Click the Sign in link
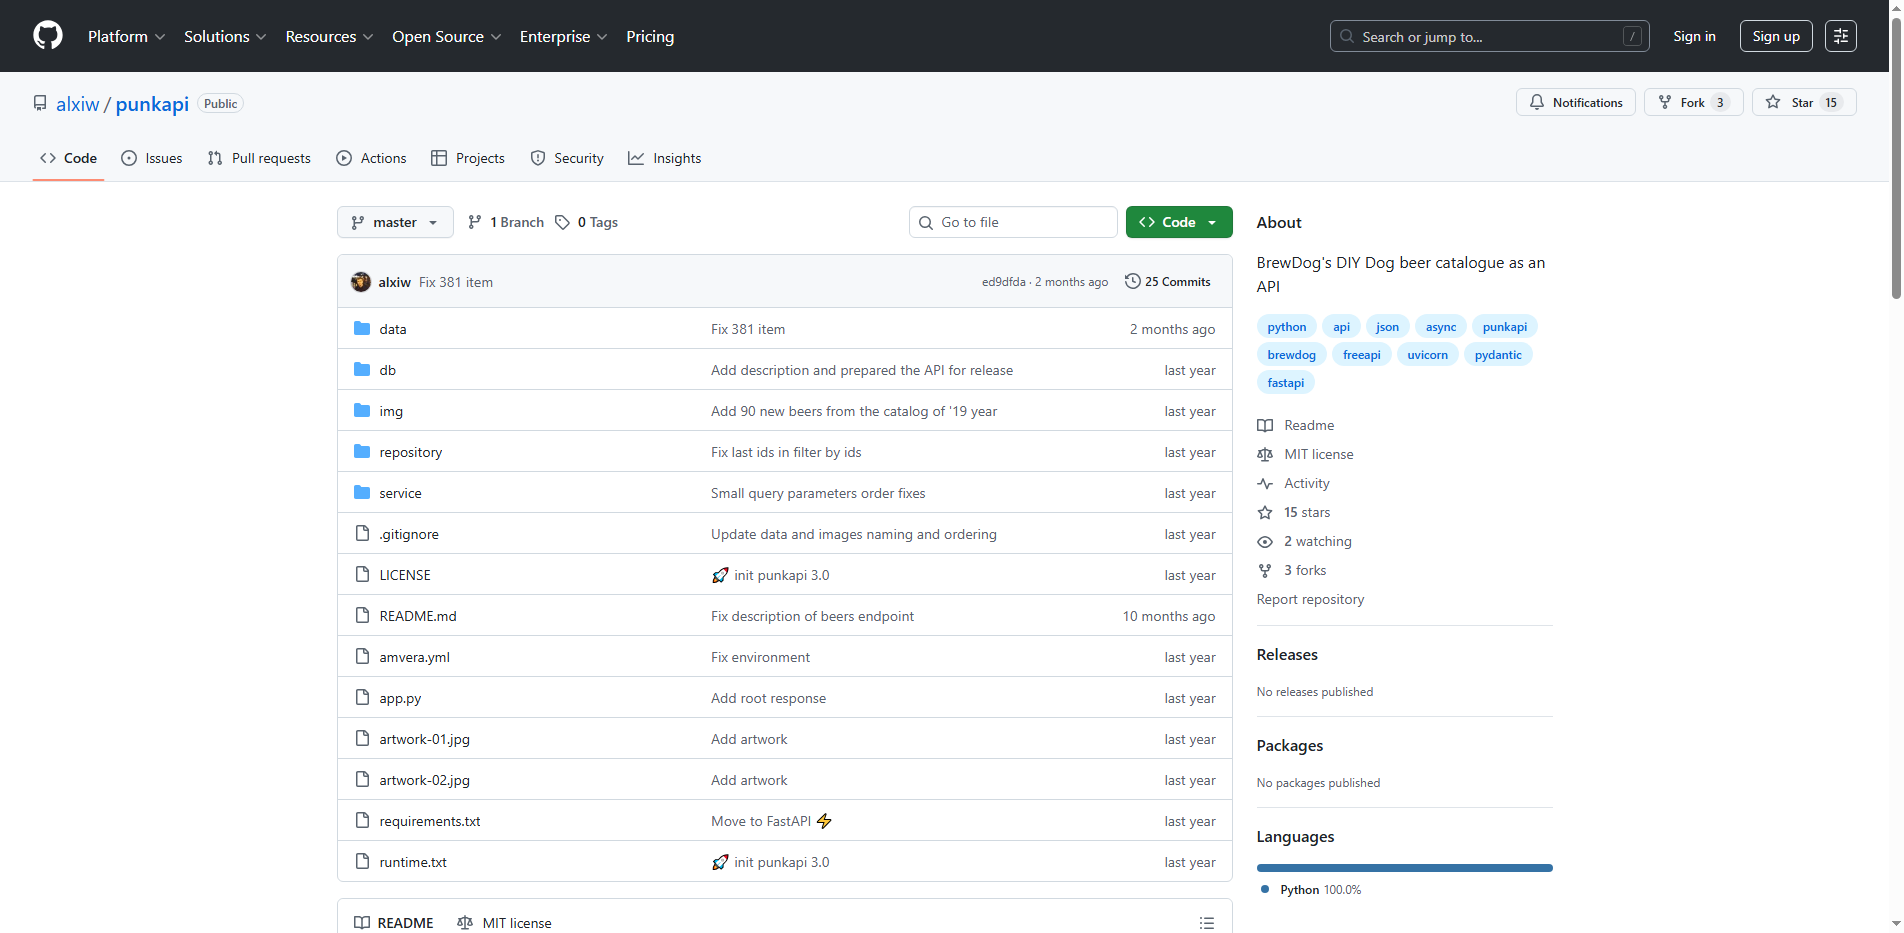Viewport: 1904px width, 933px height. pyautogui.click(x=1694, y=36)
